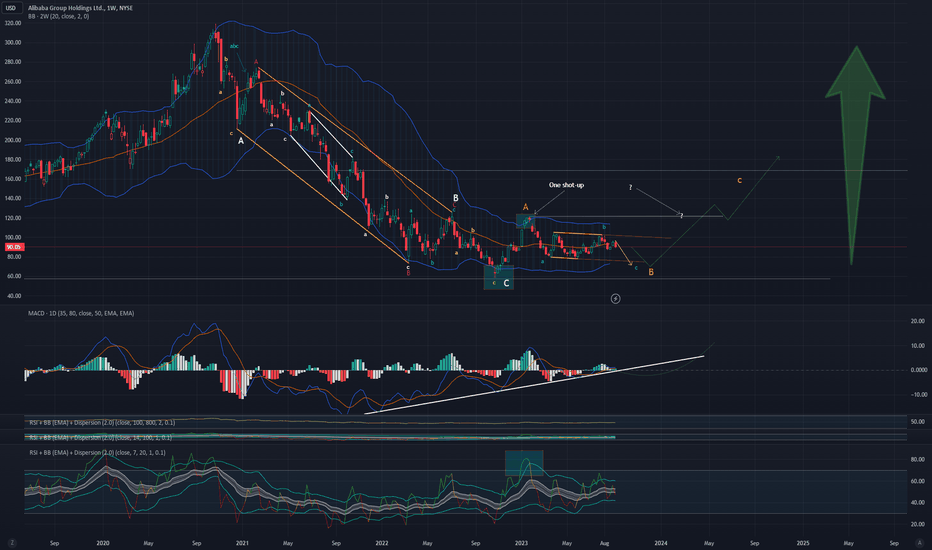This screenshot has width=932, height=550.
Task: Select the large green up-arrow drawing
Action: point(855,155)
